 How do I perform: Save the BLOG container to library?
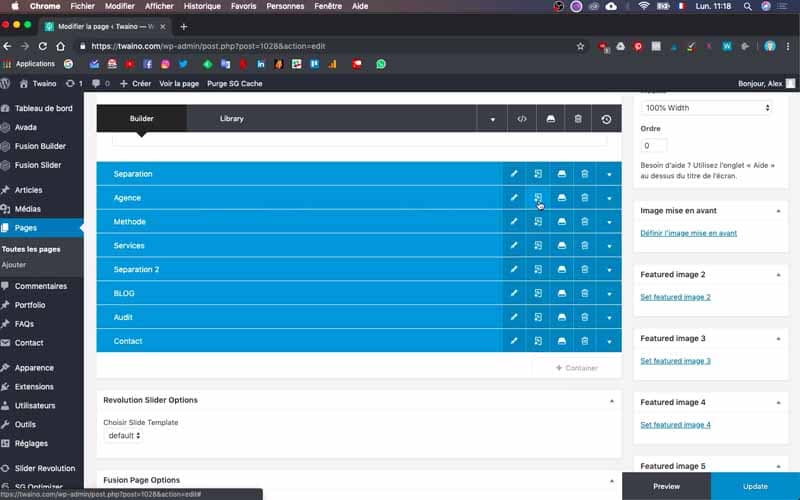[x=562, y=293]
